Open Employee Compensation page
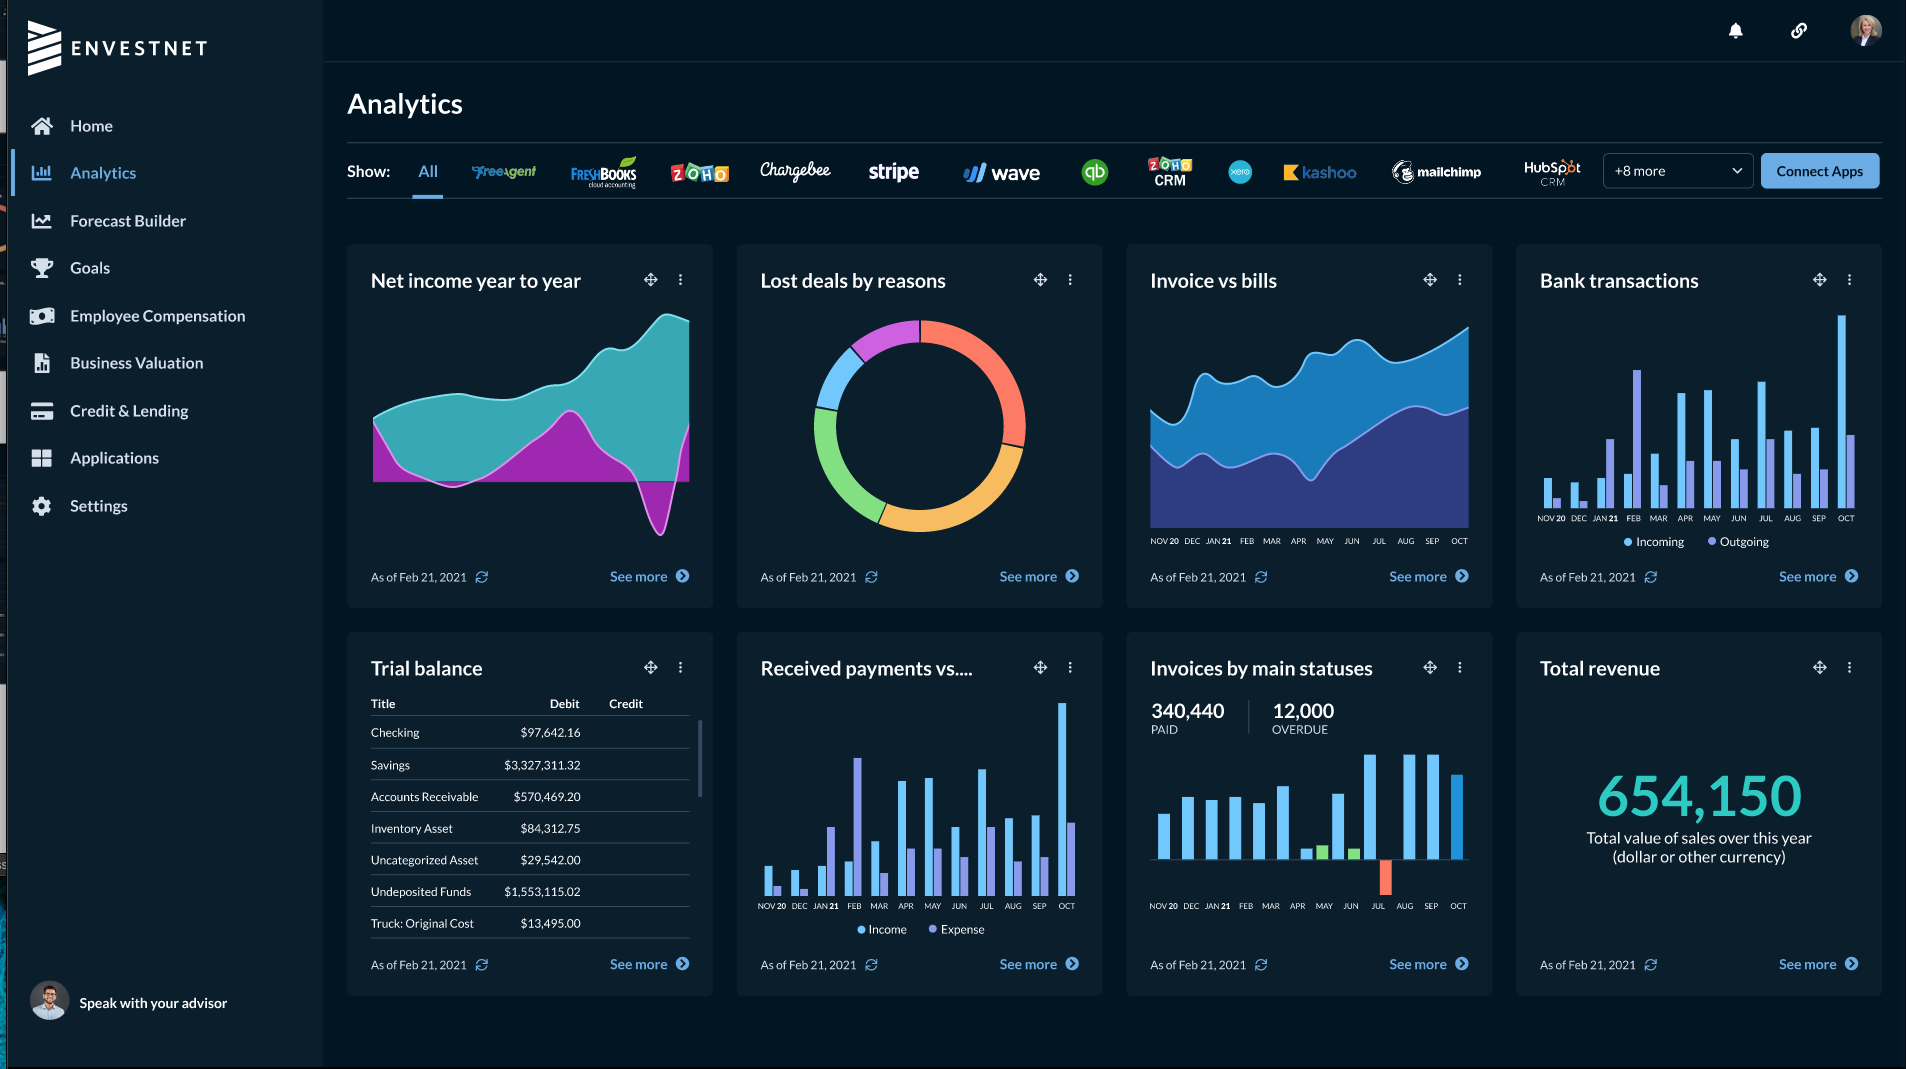The width and height of the screenshot is (1906, 1069). click(x=157, y=316)
